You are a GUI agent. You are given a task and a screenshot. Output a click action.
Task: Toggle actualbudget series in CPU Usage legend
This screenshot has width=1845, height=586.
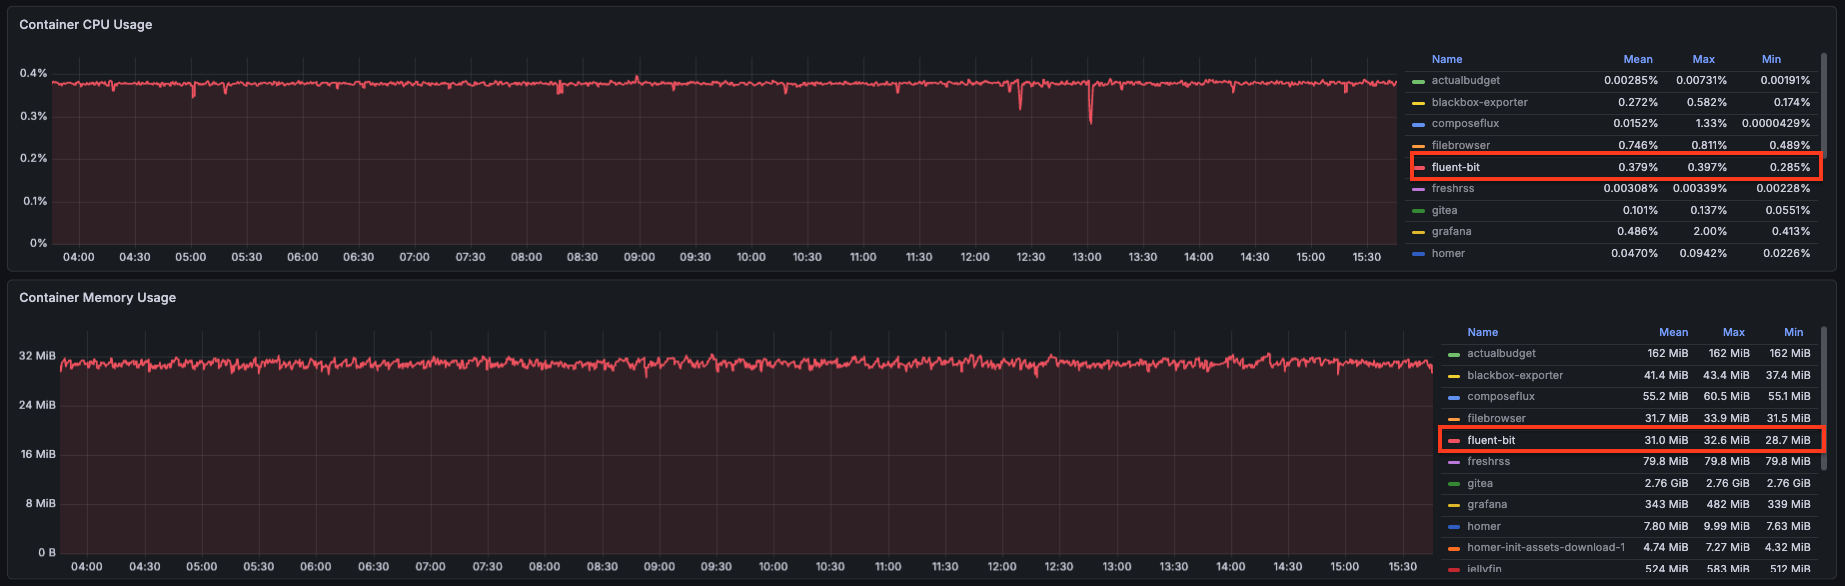pyautogui.click(x=1465, y=80)
